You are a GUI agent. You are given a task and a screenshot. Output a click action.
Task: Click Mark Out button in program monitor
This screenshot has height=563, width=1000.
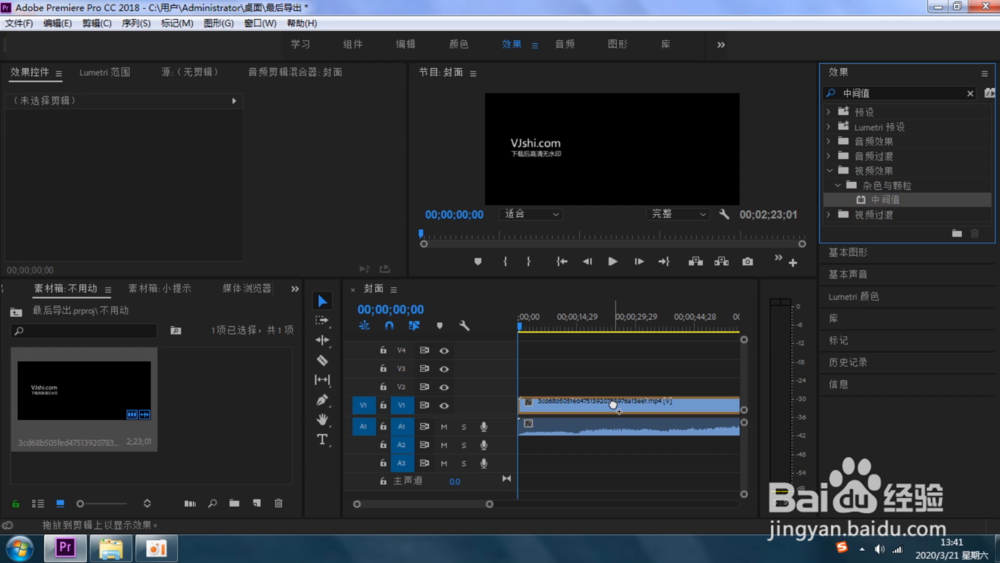click(x=528, y=261)
